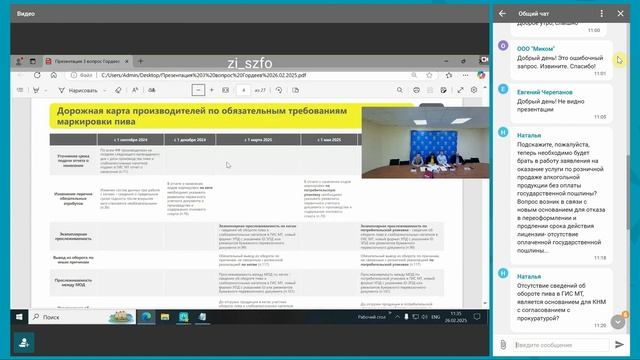Close the Общий чат panel
The width and height of the screenshot is (640, 360).
tap(620, 13)
